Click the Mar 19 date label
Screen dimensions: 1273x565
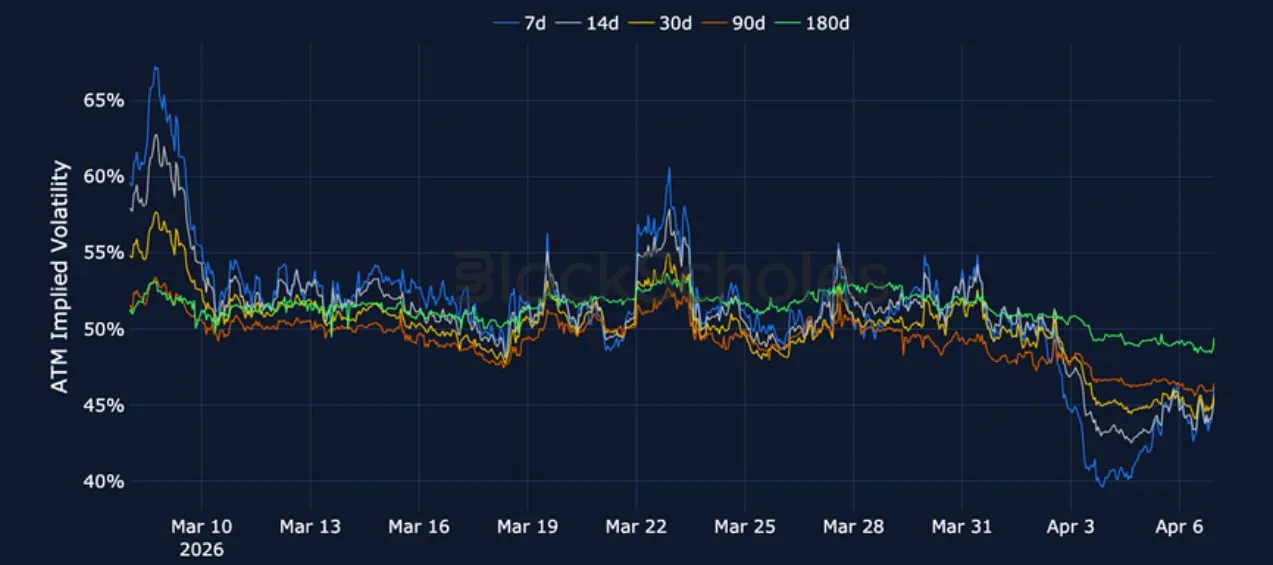point(527,527)
